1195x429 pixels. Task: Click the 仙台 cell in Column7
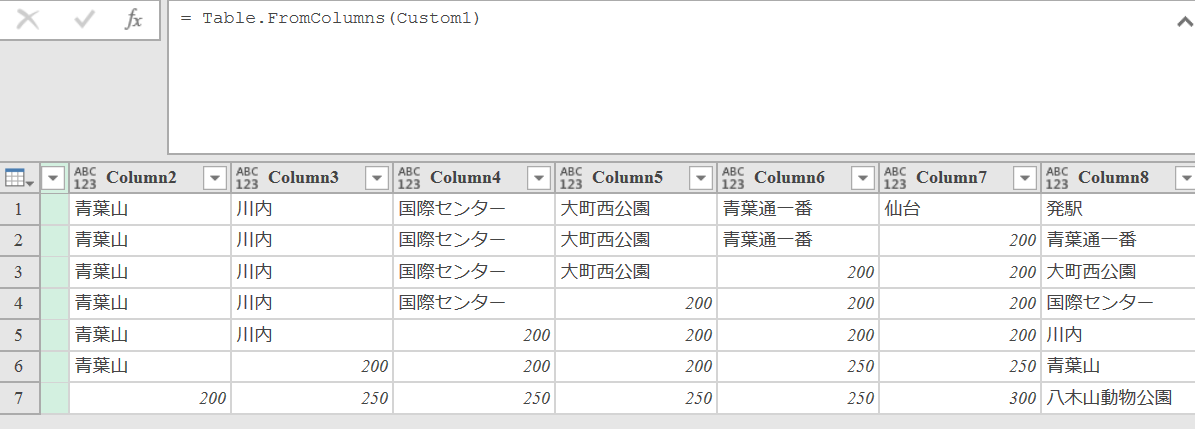[960, 209]
